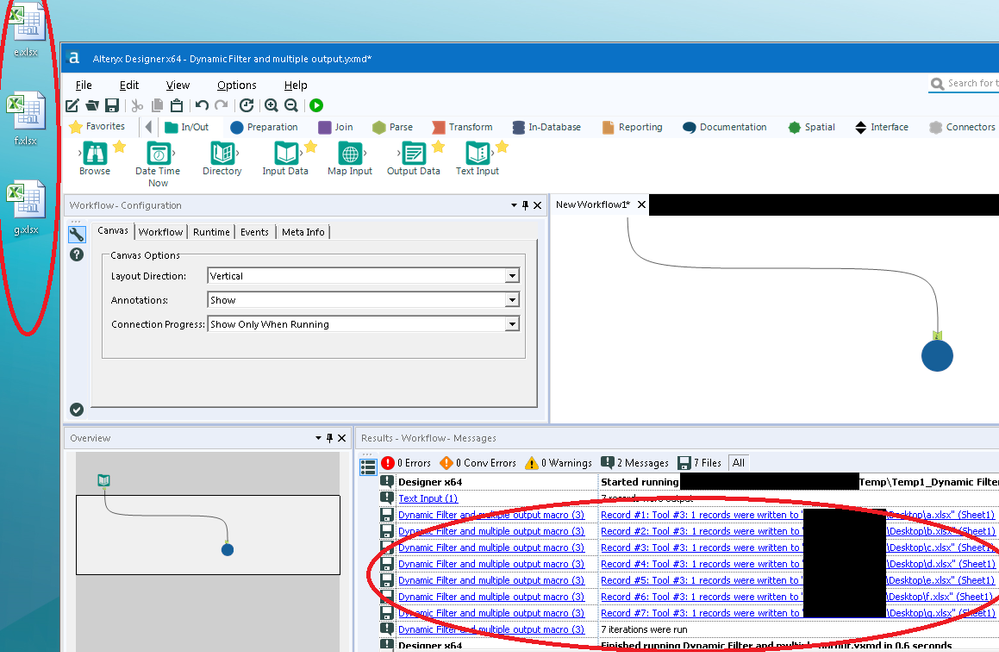This screenshot has height=652, width=999.
Task: Click the Results list view icon
Action: click(x=368, y=467)
